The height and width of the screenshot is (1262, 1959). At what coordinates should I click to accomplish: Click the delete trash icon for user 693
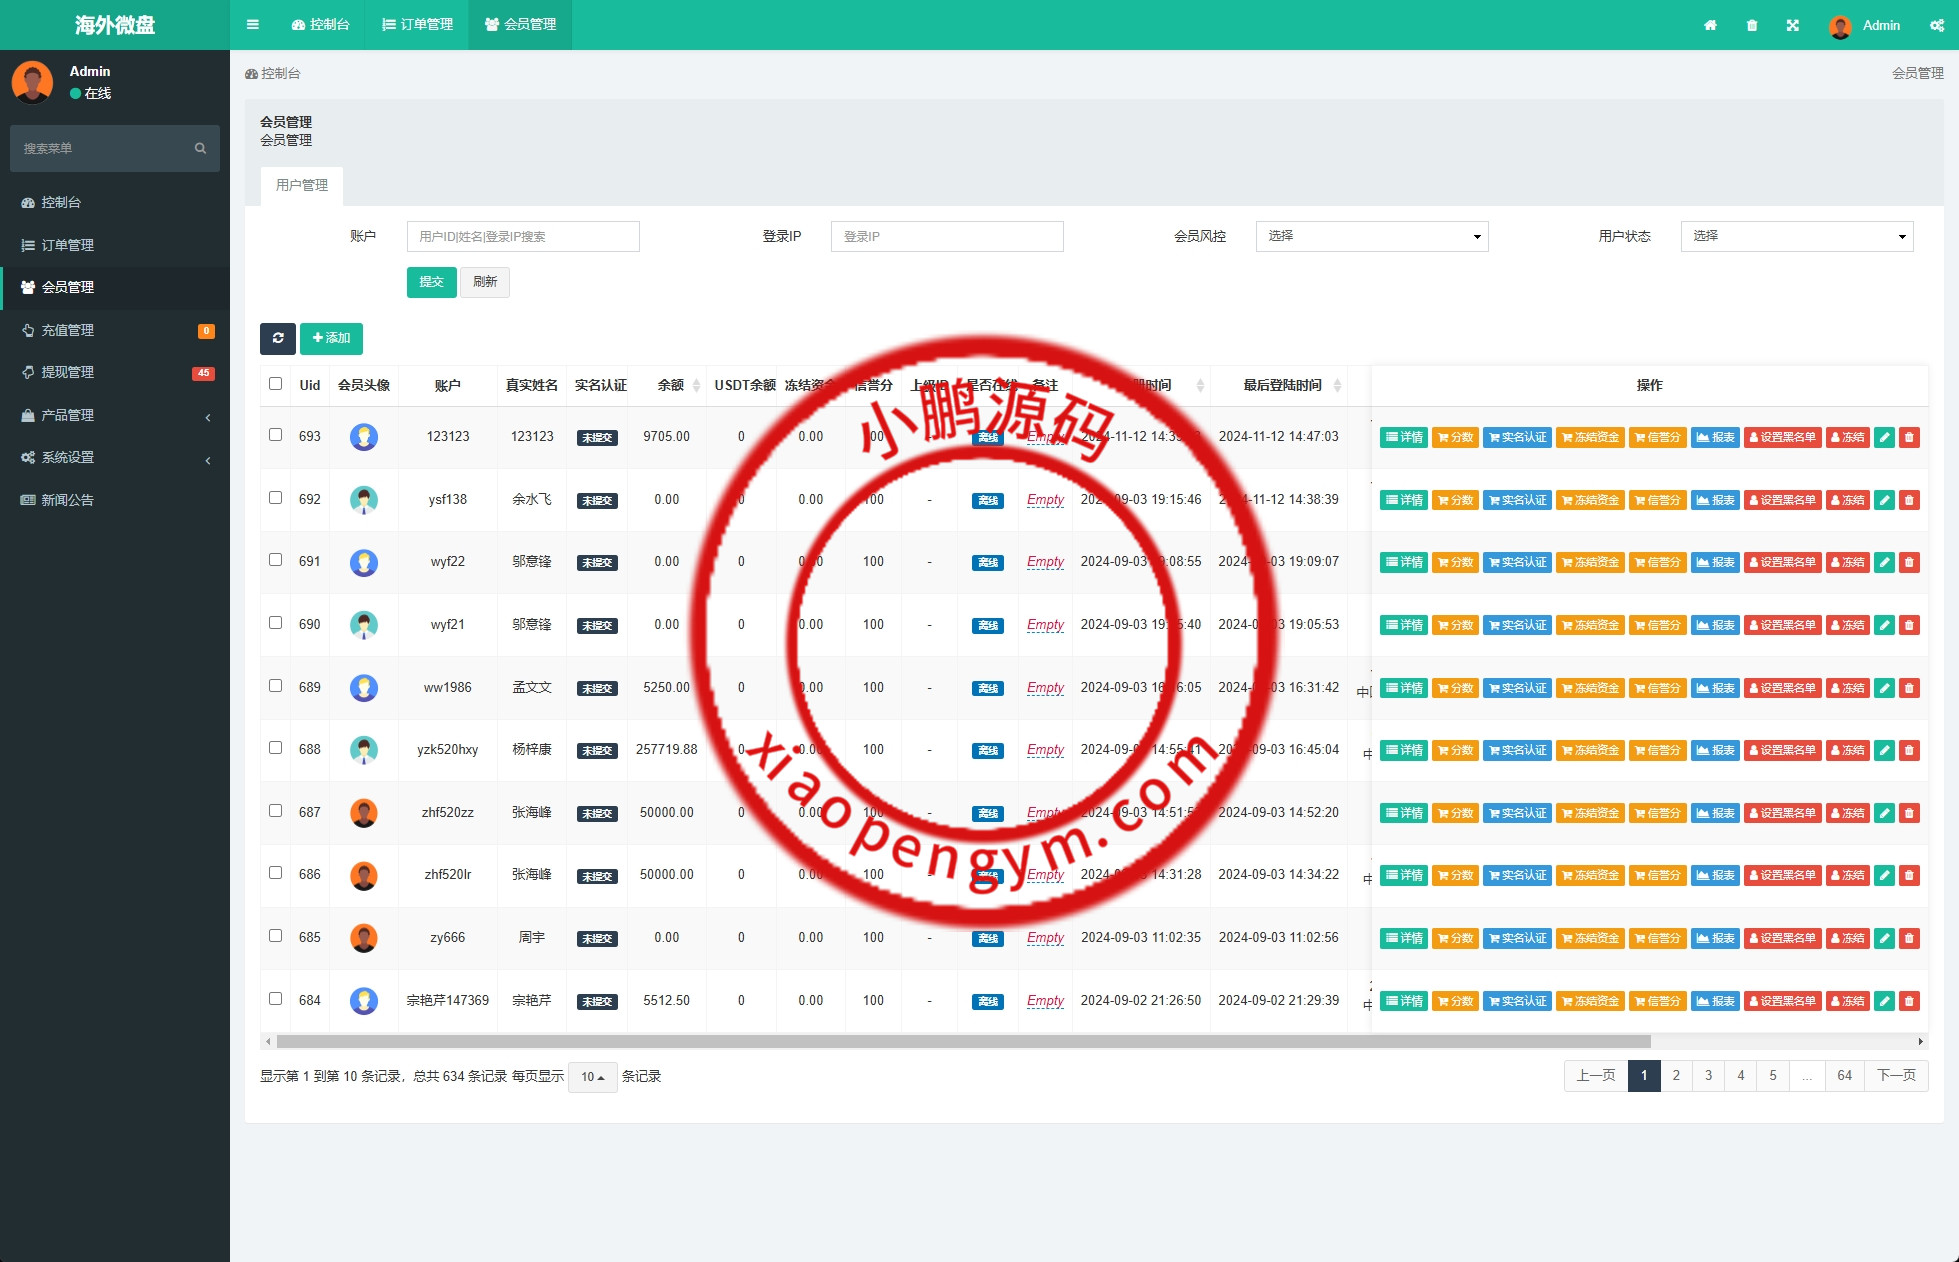(x=1909, y=437)
